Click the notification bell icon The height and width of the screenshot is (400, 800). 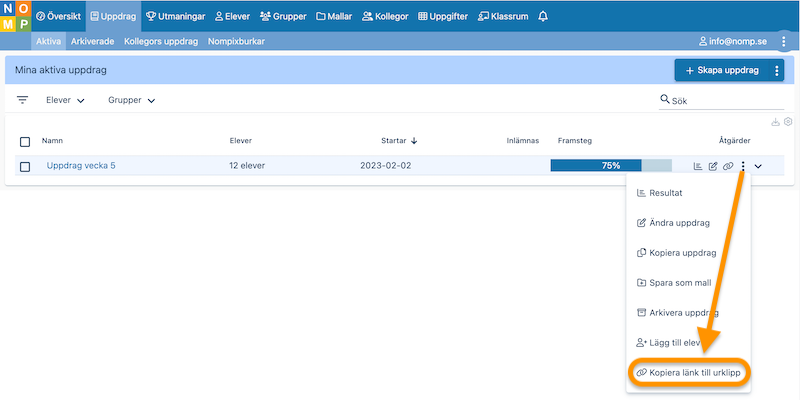[543, 16]
